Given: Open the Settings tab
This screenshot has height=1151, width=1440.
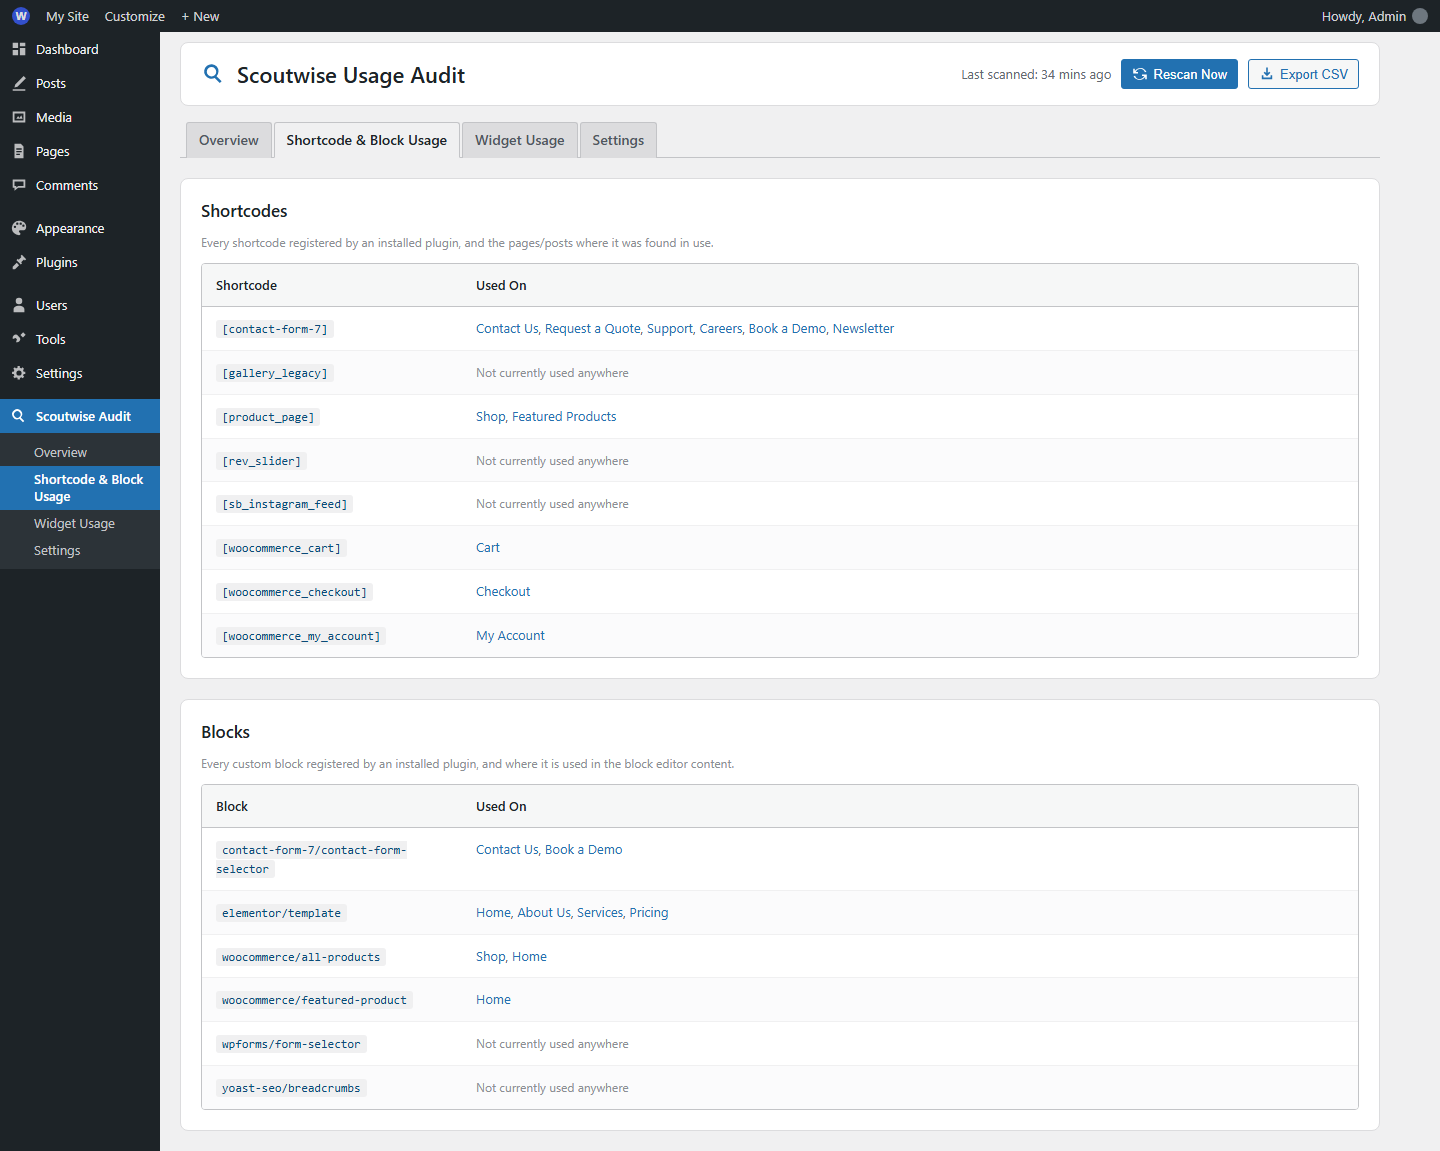Looking at the screenshot, I should 618,140.
